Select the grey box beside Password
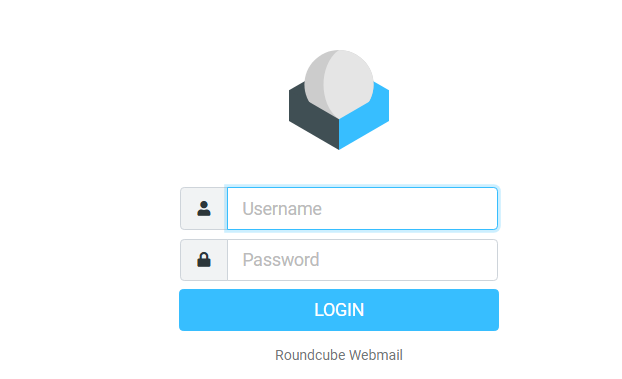Screen dimensions: 622x379 (x=204, y=260)
